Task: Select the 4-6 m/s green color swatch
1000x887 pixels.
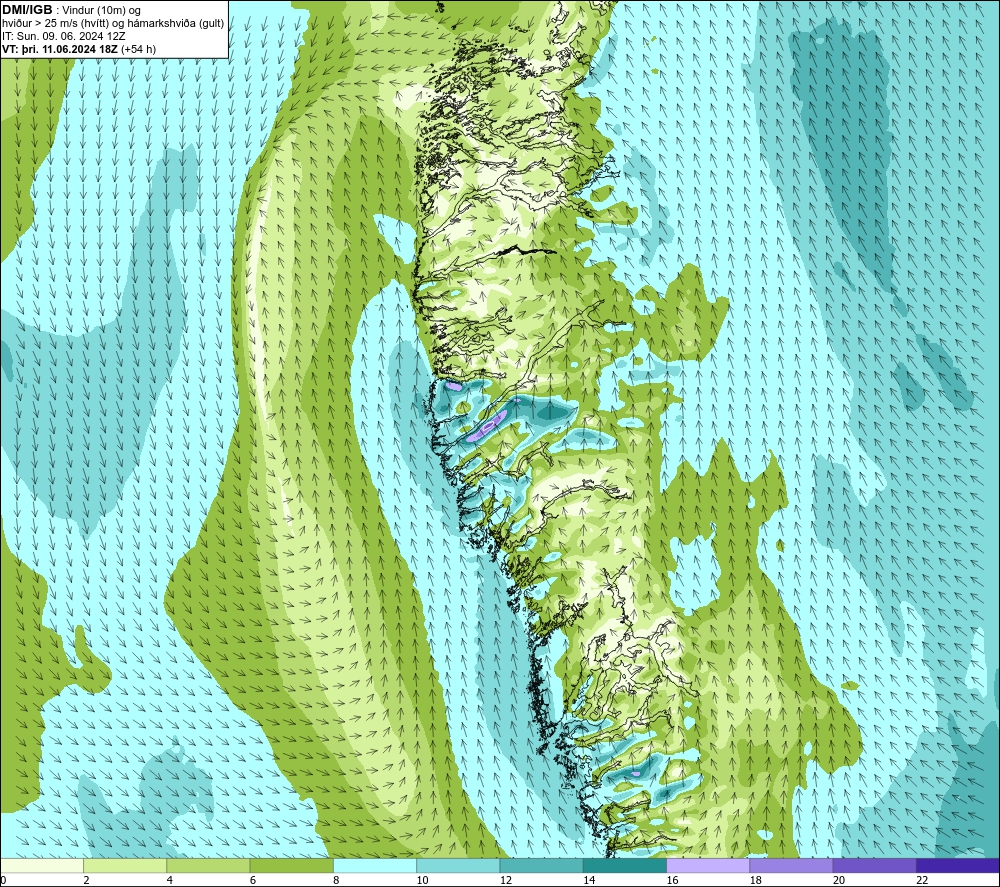Action: 209,865
